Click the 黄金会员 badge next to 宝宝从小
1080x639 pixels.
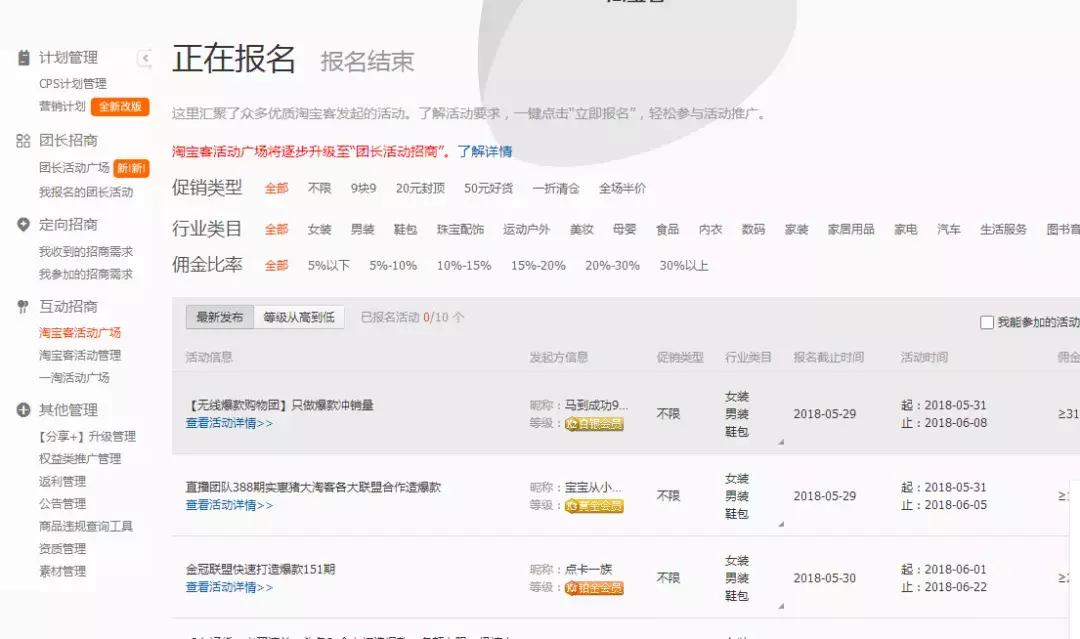[596, 506]
